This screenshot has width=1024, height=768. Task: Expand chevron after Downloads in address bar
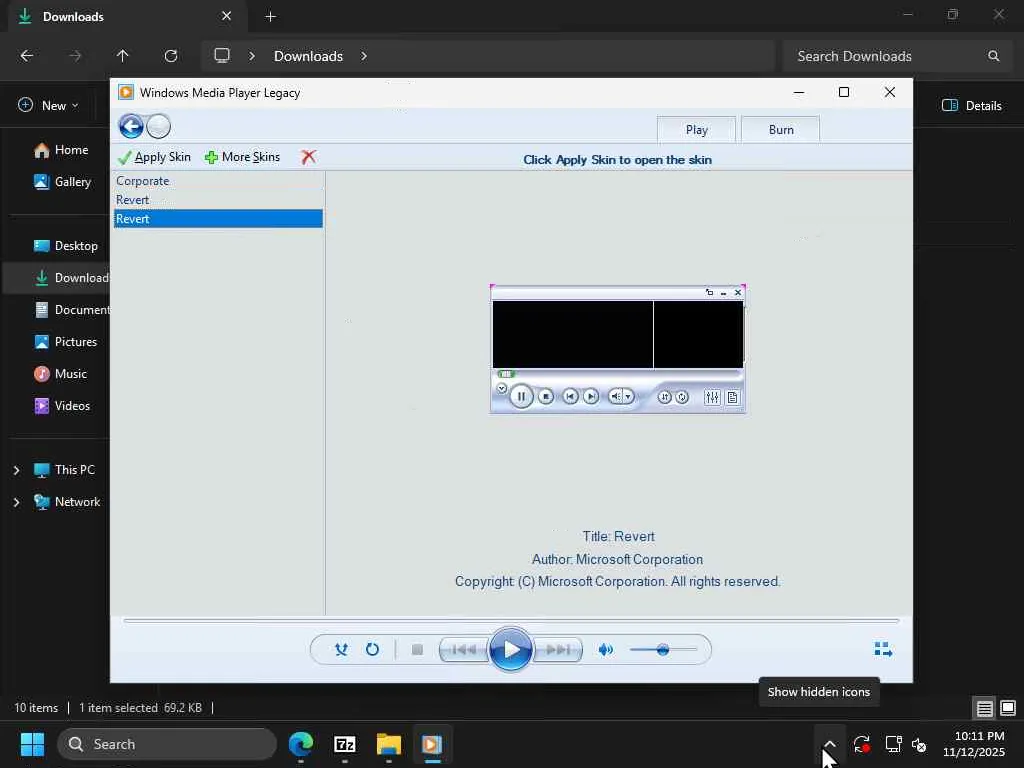pos(364,56)
